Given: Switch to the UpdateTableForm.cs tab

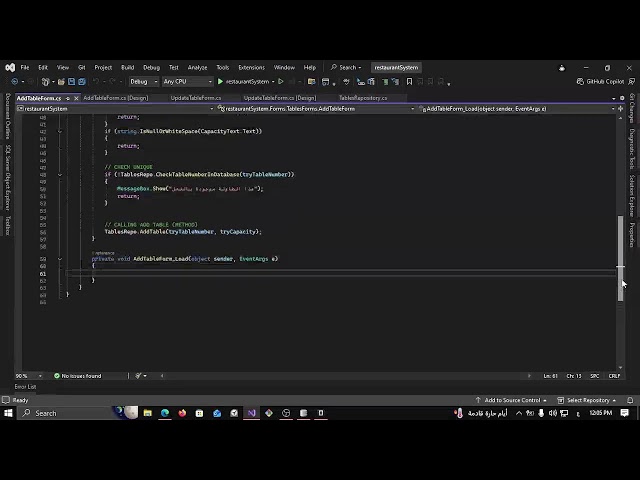Looking at the screenshot, I should pos(196,98).
